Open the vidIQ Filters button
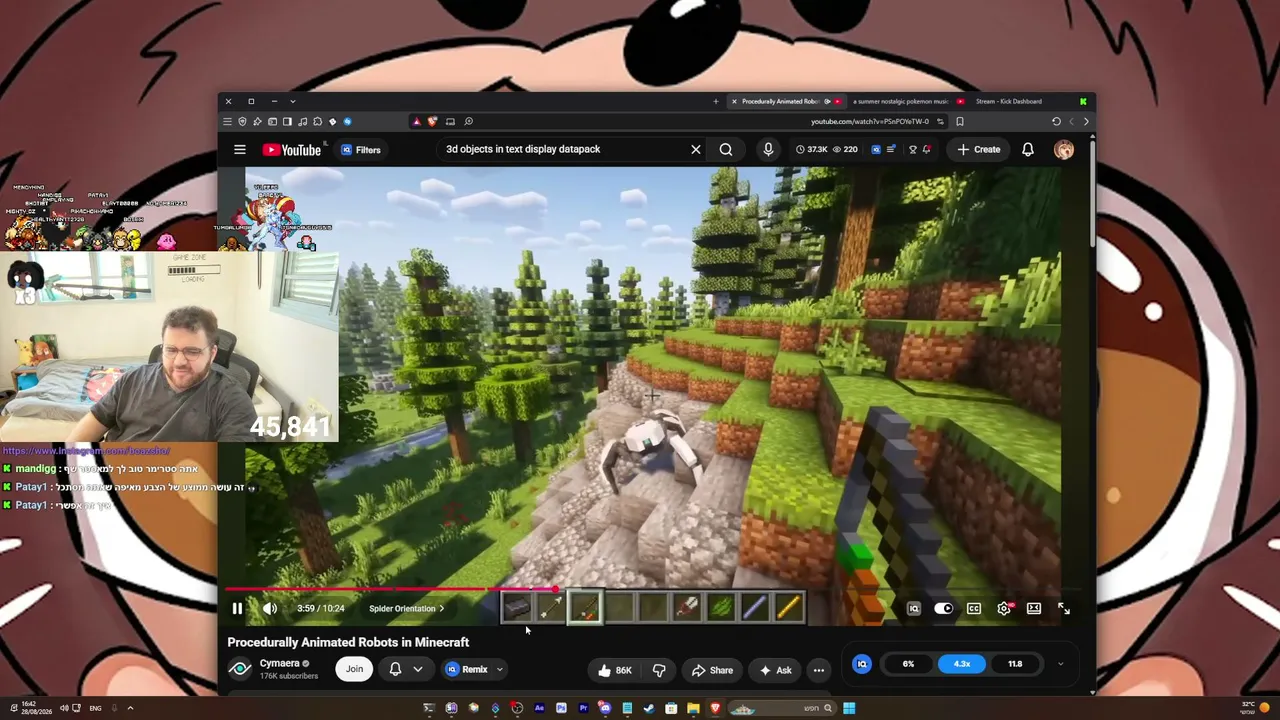Screen dimensions: 1280x720 click(x=360, y=150)
